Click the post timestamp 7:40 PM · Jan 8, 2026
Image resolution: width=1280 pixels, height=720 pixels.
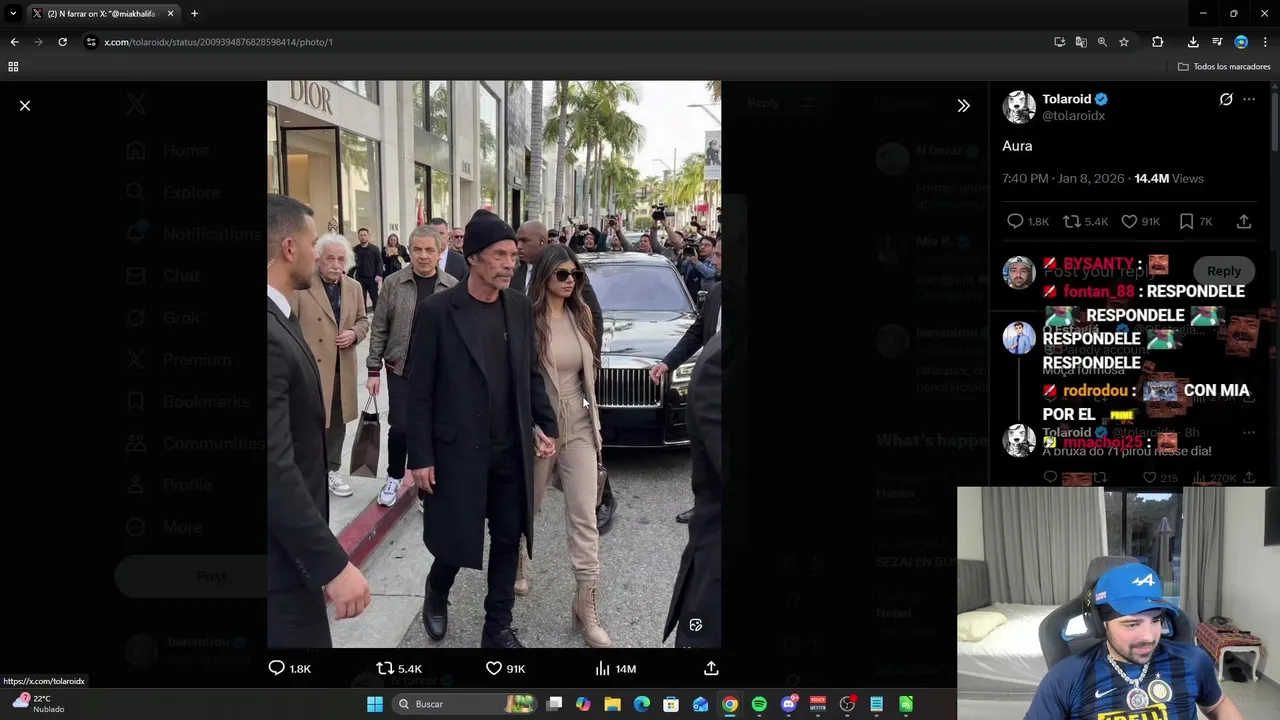(1063, 178)
